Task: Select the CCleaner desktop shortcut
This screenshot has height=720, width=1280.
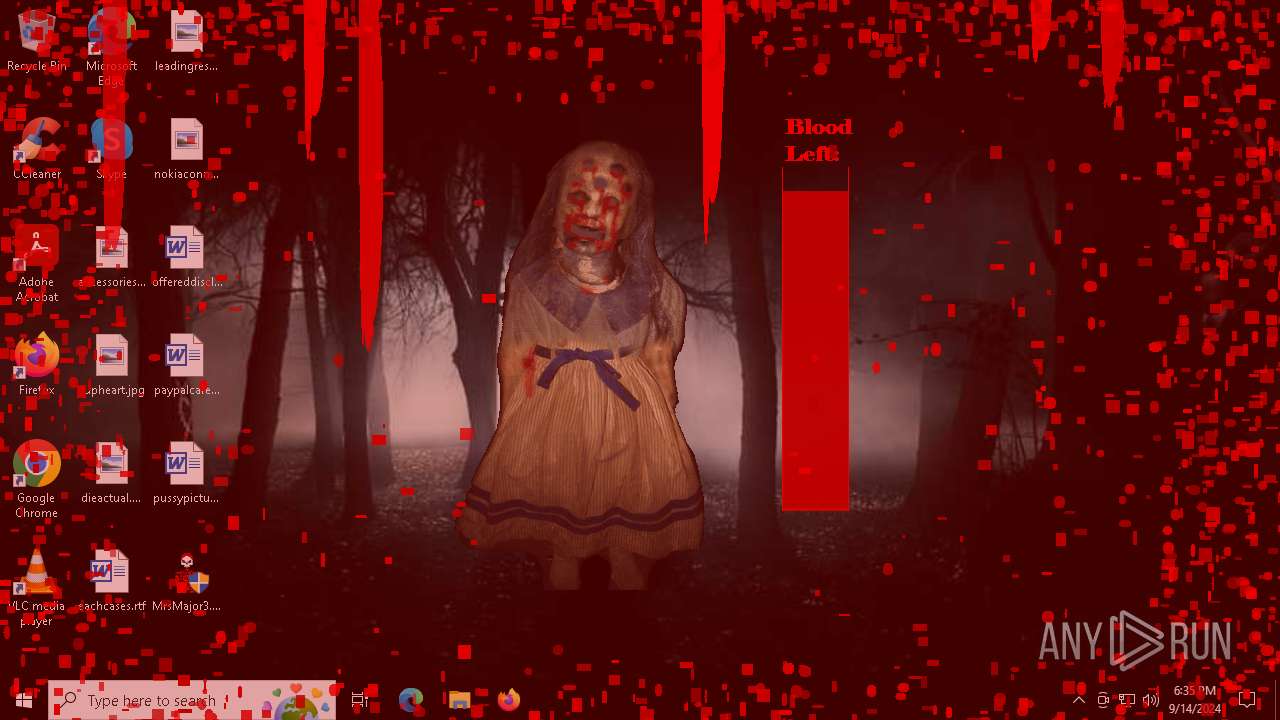Action: (x=37, y=150)
